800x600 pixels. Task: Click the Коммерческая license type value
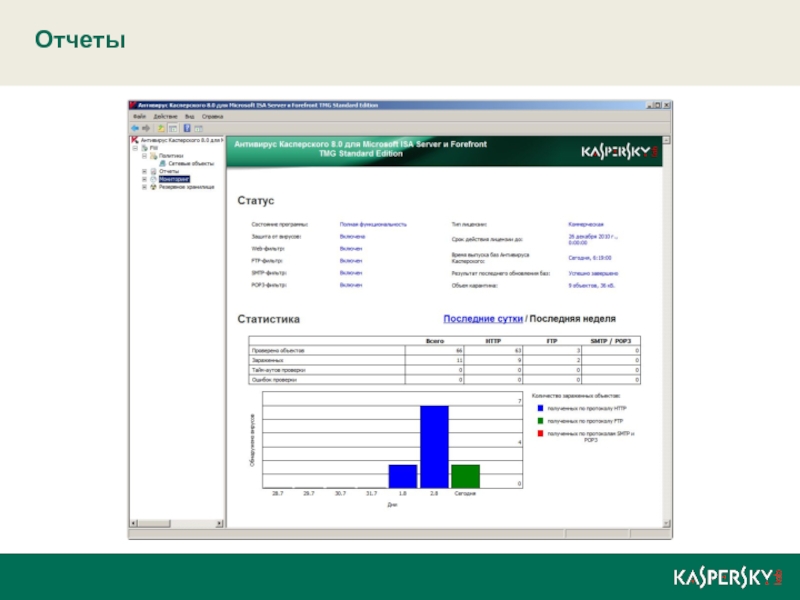(586, 224)
